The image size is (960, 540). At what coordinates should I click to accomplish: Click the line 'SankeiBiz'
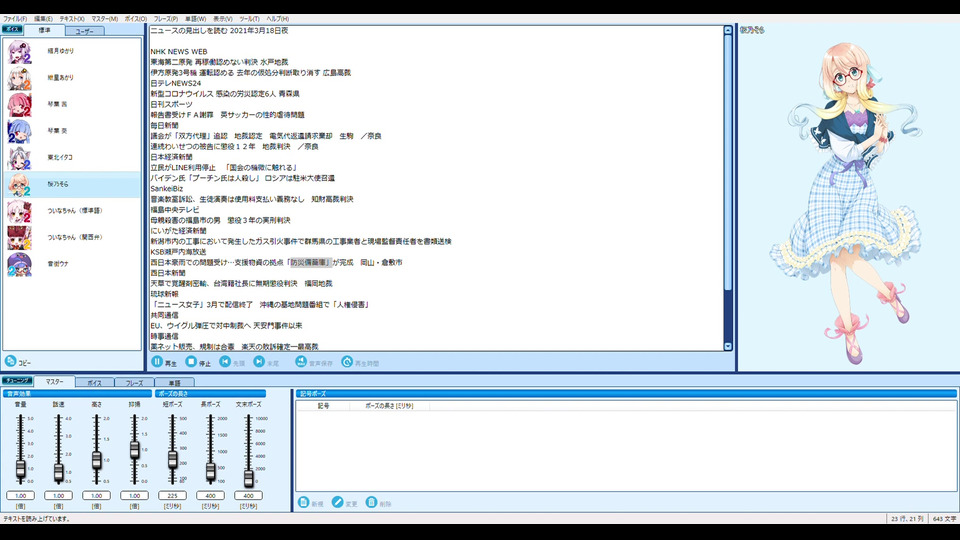[x=167, y=189]
